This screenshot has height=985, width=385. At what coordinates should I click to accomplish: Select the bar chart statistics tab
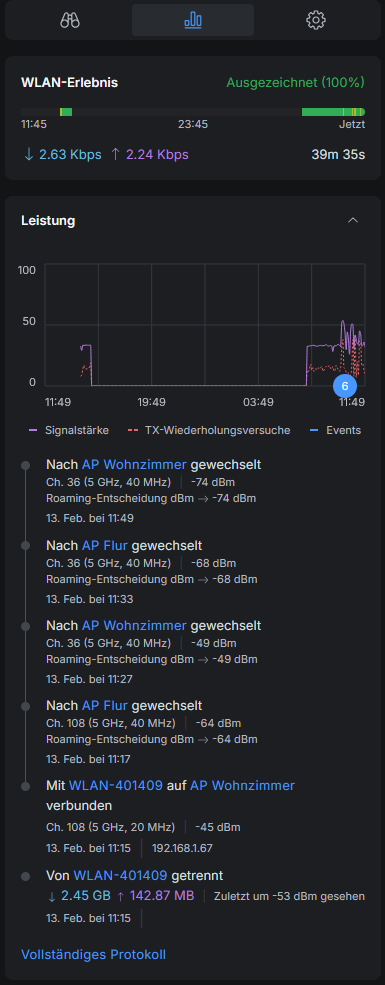pyautogui.click(x=193, y=20)
